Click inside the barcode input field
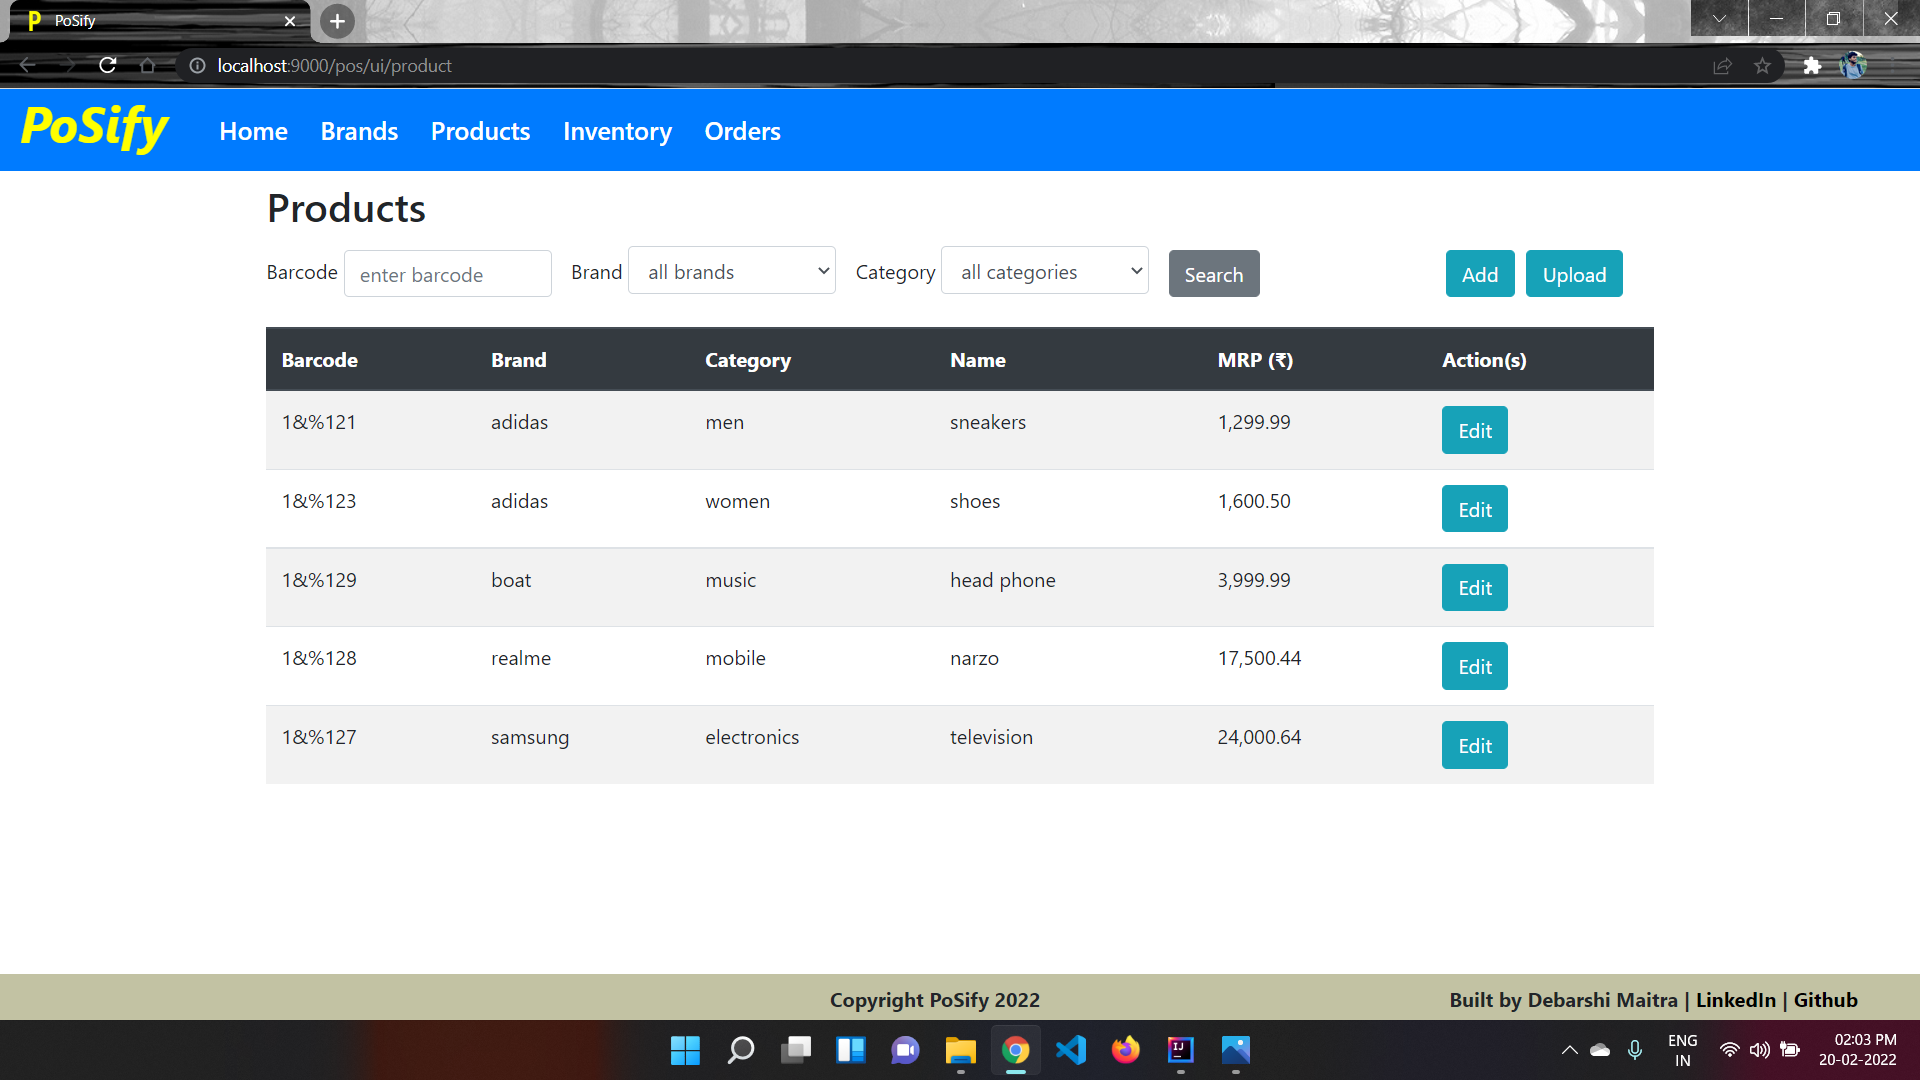The width and height of the screenshot is (1920, 1080). [447, 273]
